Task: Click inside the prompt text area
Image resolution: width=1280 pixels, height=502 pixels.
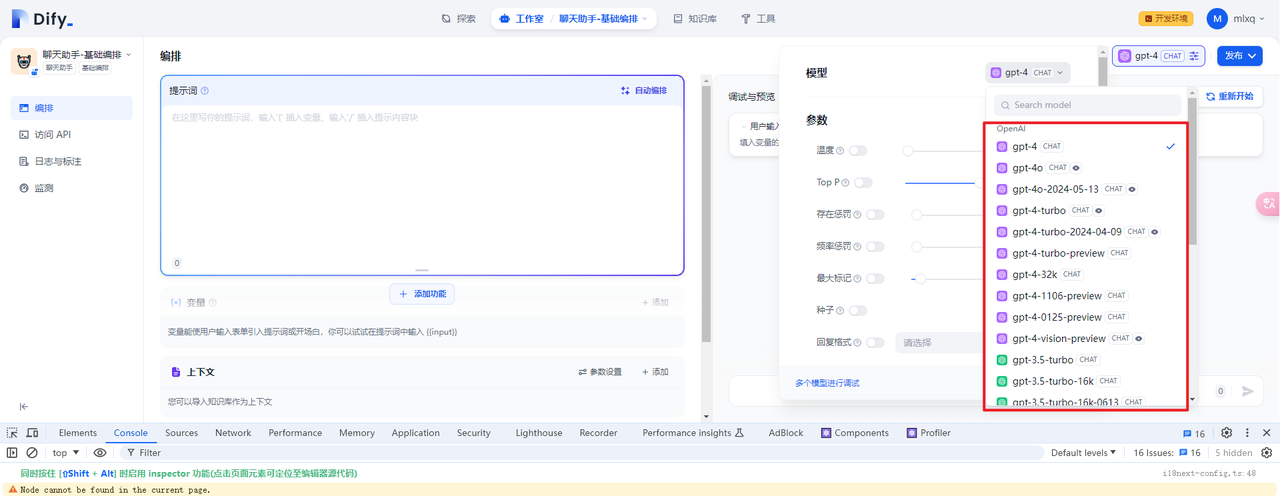Action: click(x=422, y=180)
